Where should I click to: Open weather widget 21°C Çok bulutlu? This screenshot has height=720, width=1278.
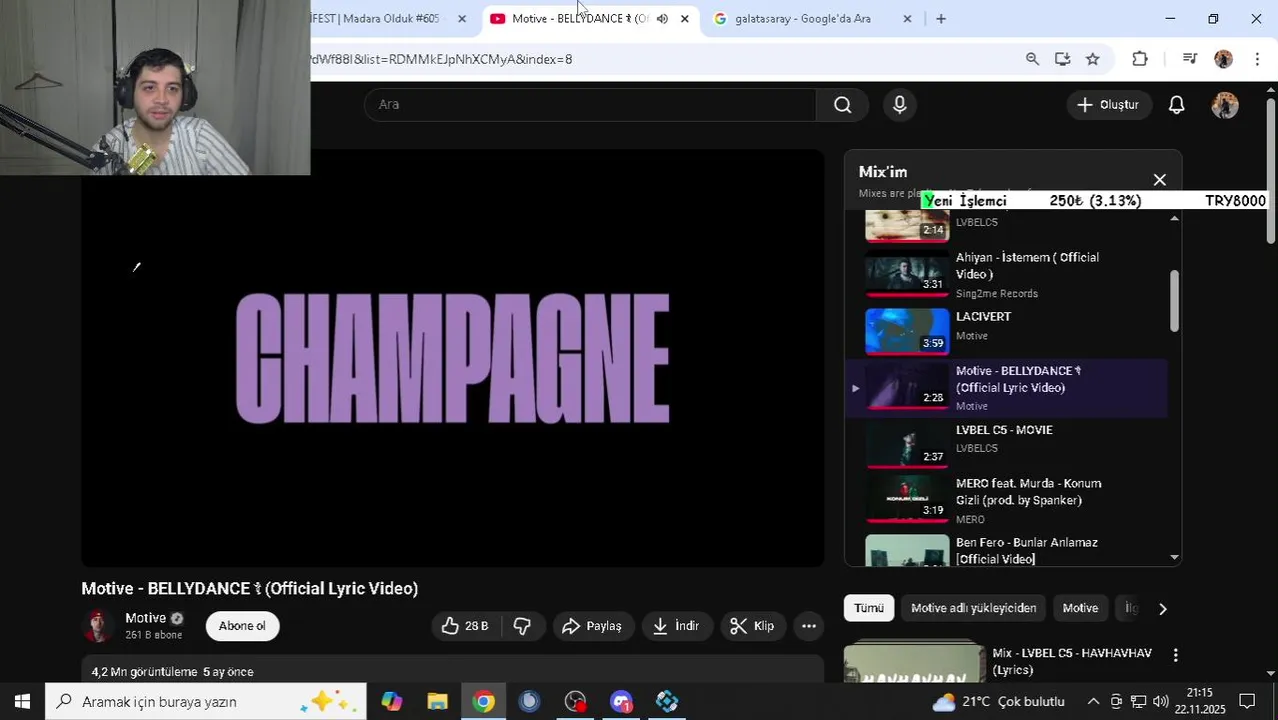(998, 702)
